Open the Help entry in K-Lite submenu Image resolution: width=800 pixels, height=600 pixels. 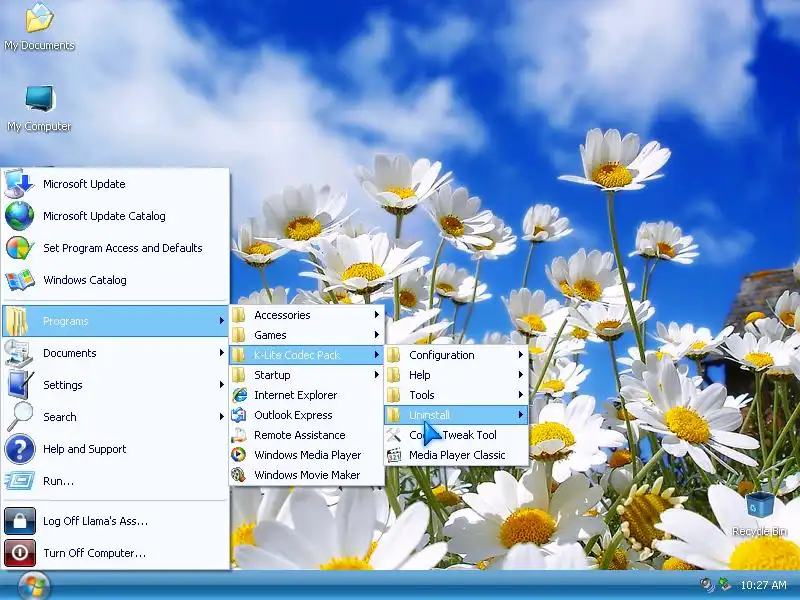(x=456, y=375)
